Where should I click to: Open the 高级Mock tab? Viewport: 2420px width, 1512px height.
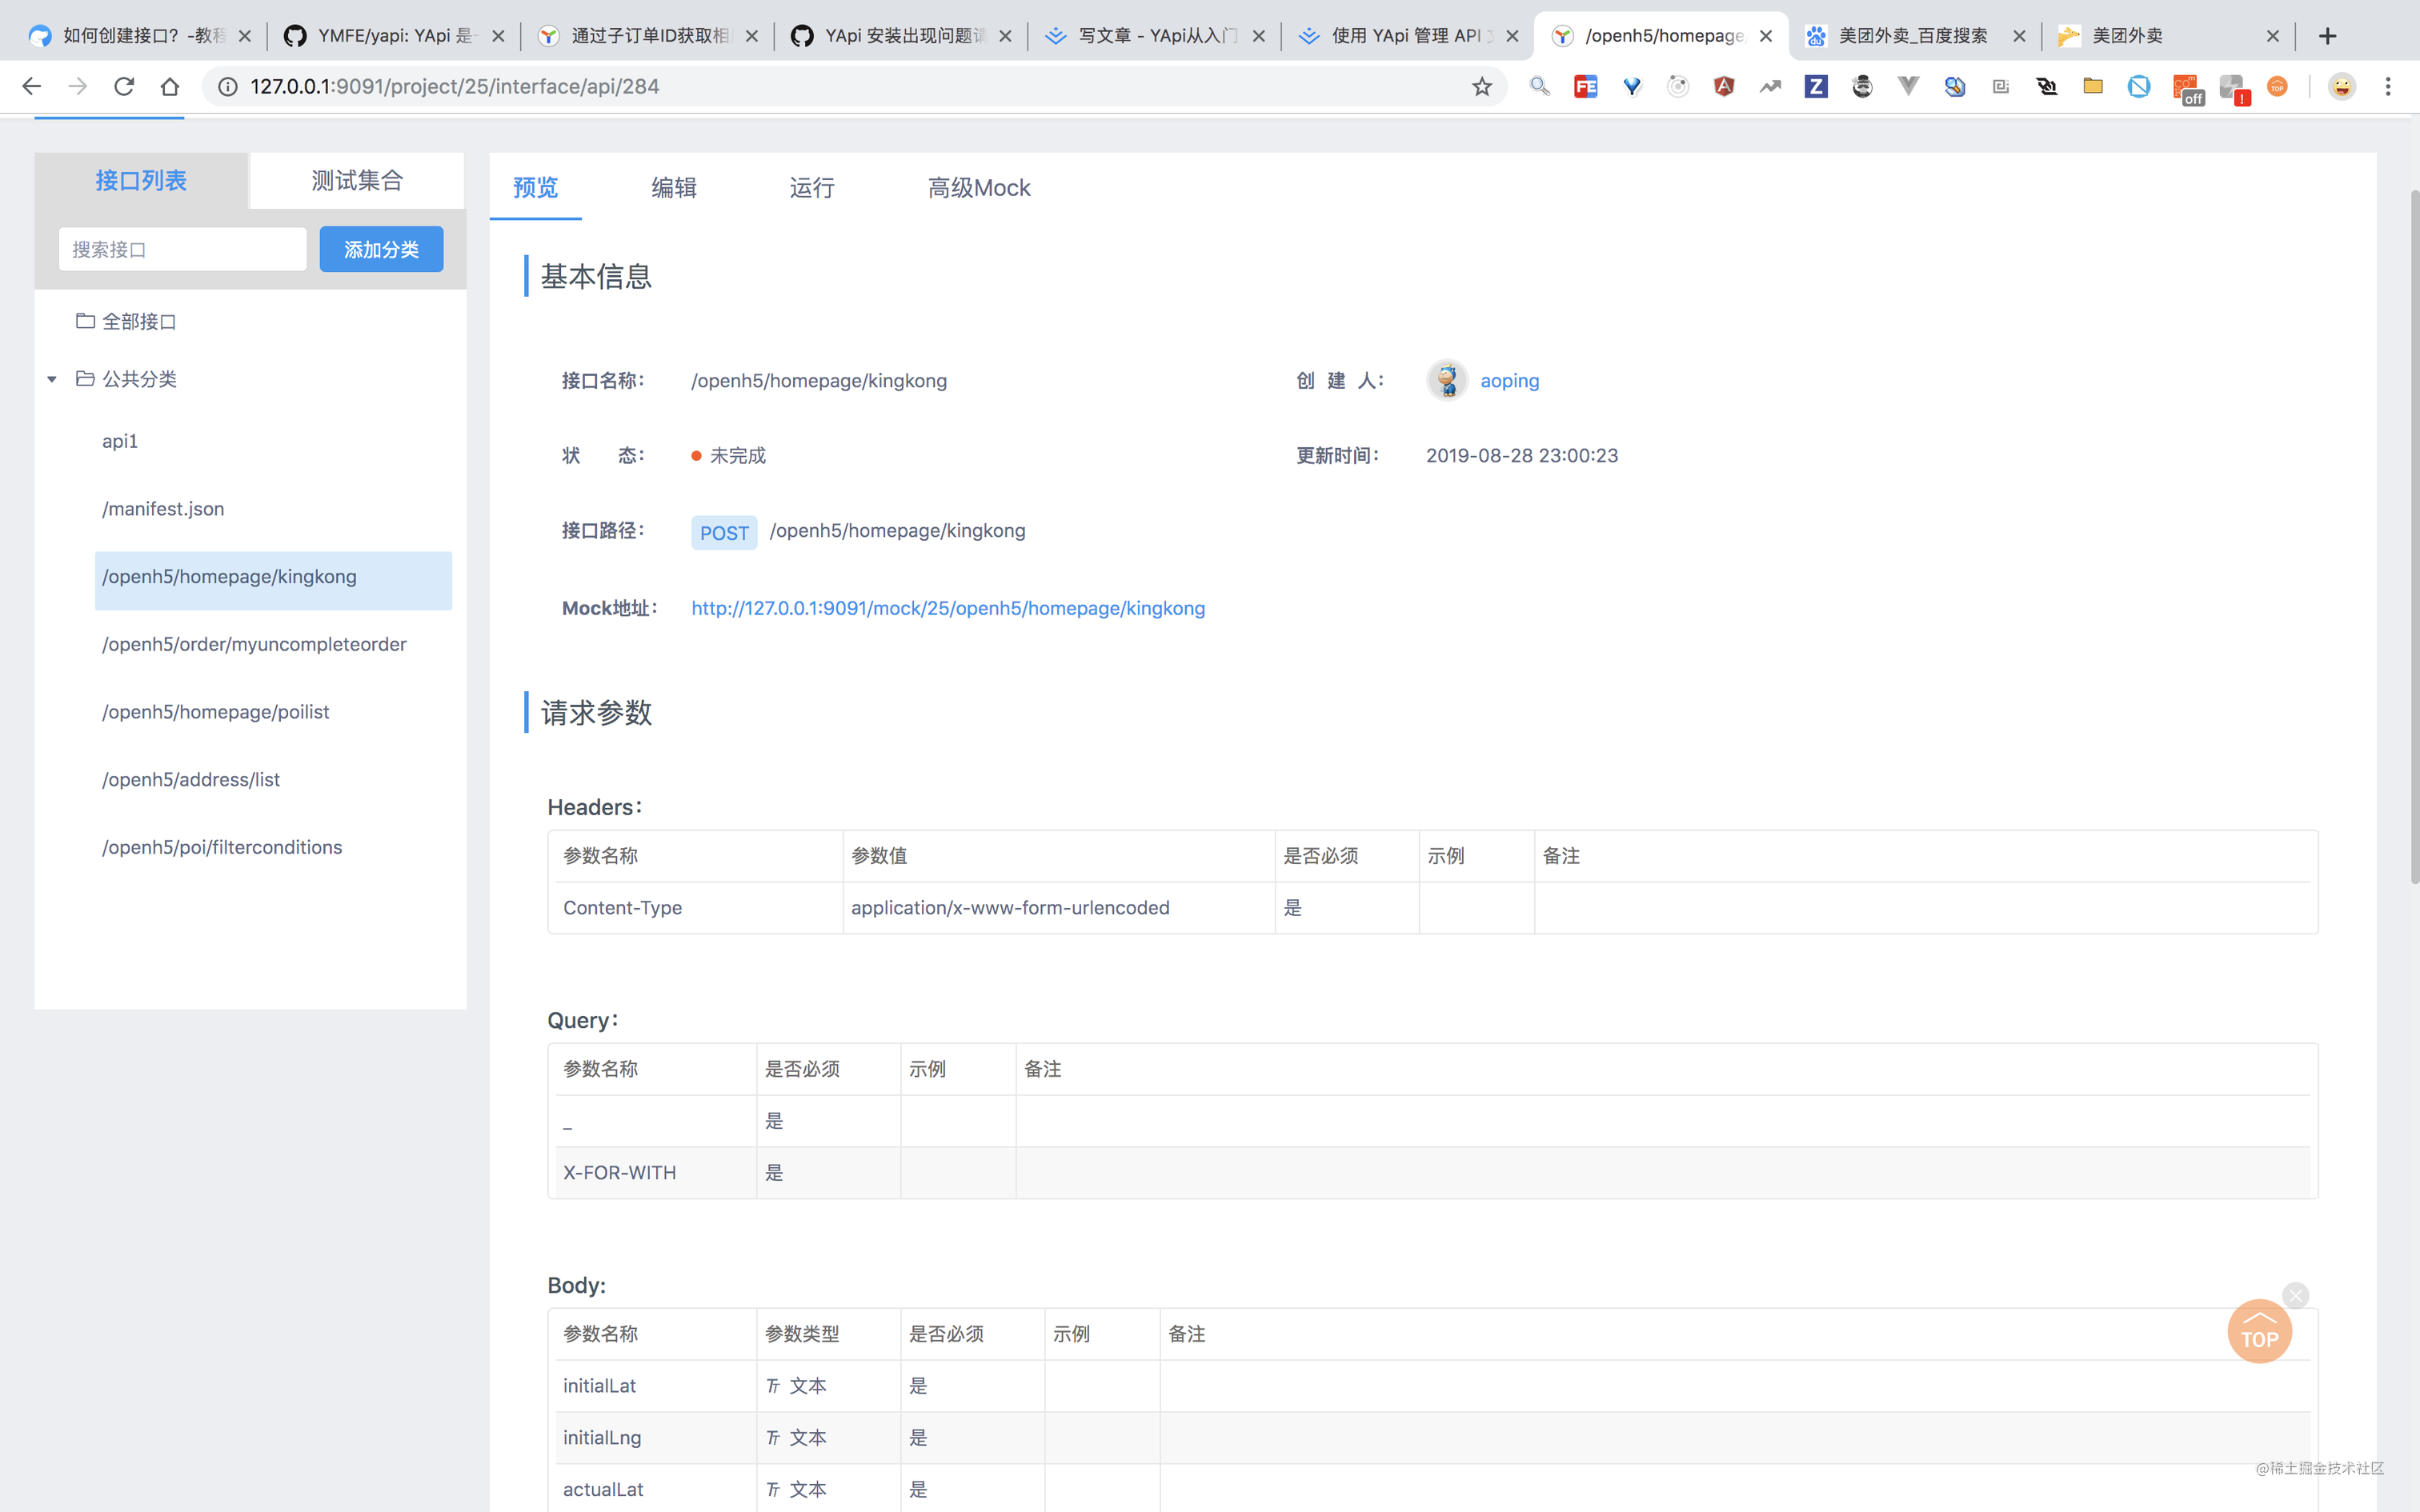coord(979,187)
